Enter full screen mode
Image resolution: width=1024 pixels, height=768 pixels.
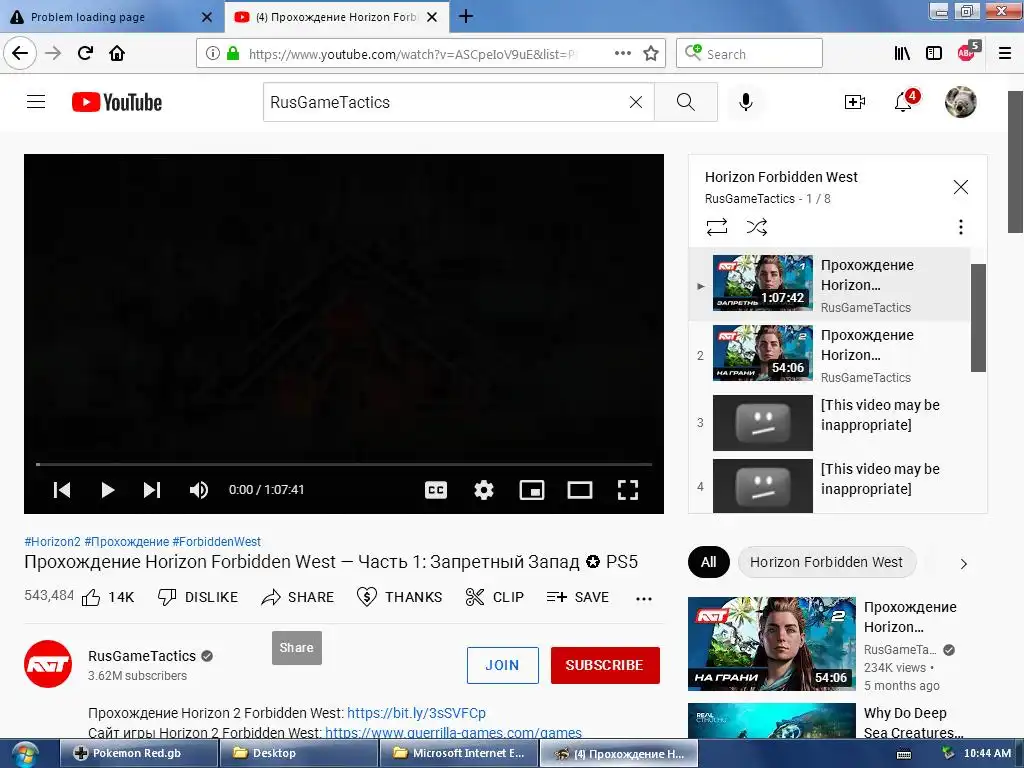coord(628,490)
